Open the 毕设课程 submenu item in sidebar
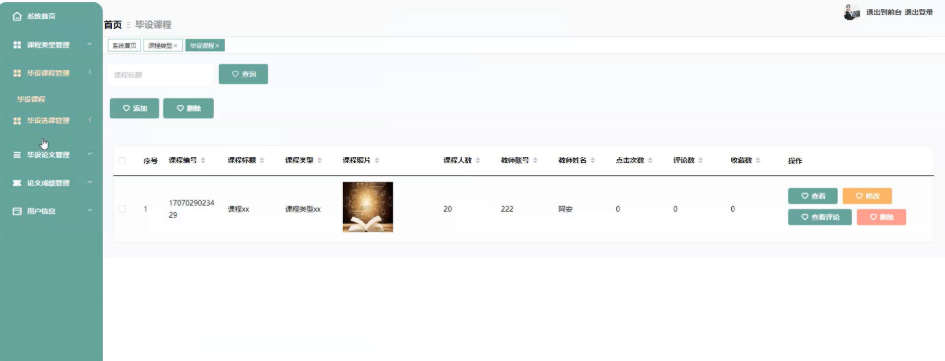Viewport: 945px width, 361px height. point(31,99)
